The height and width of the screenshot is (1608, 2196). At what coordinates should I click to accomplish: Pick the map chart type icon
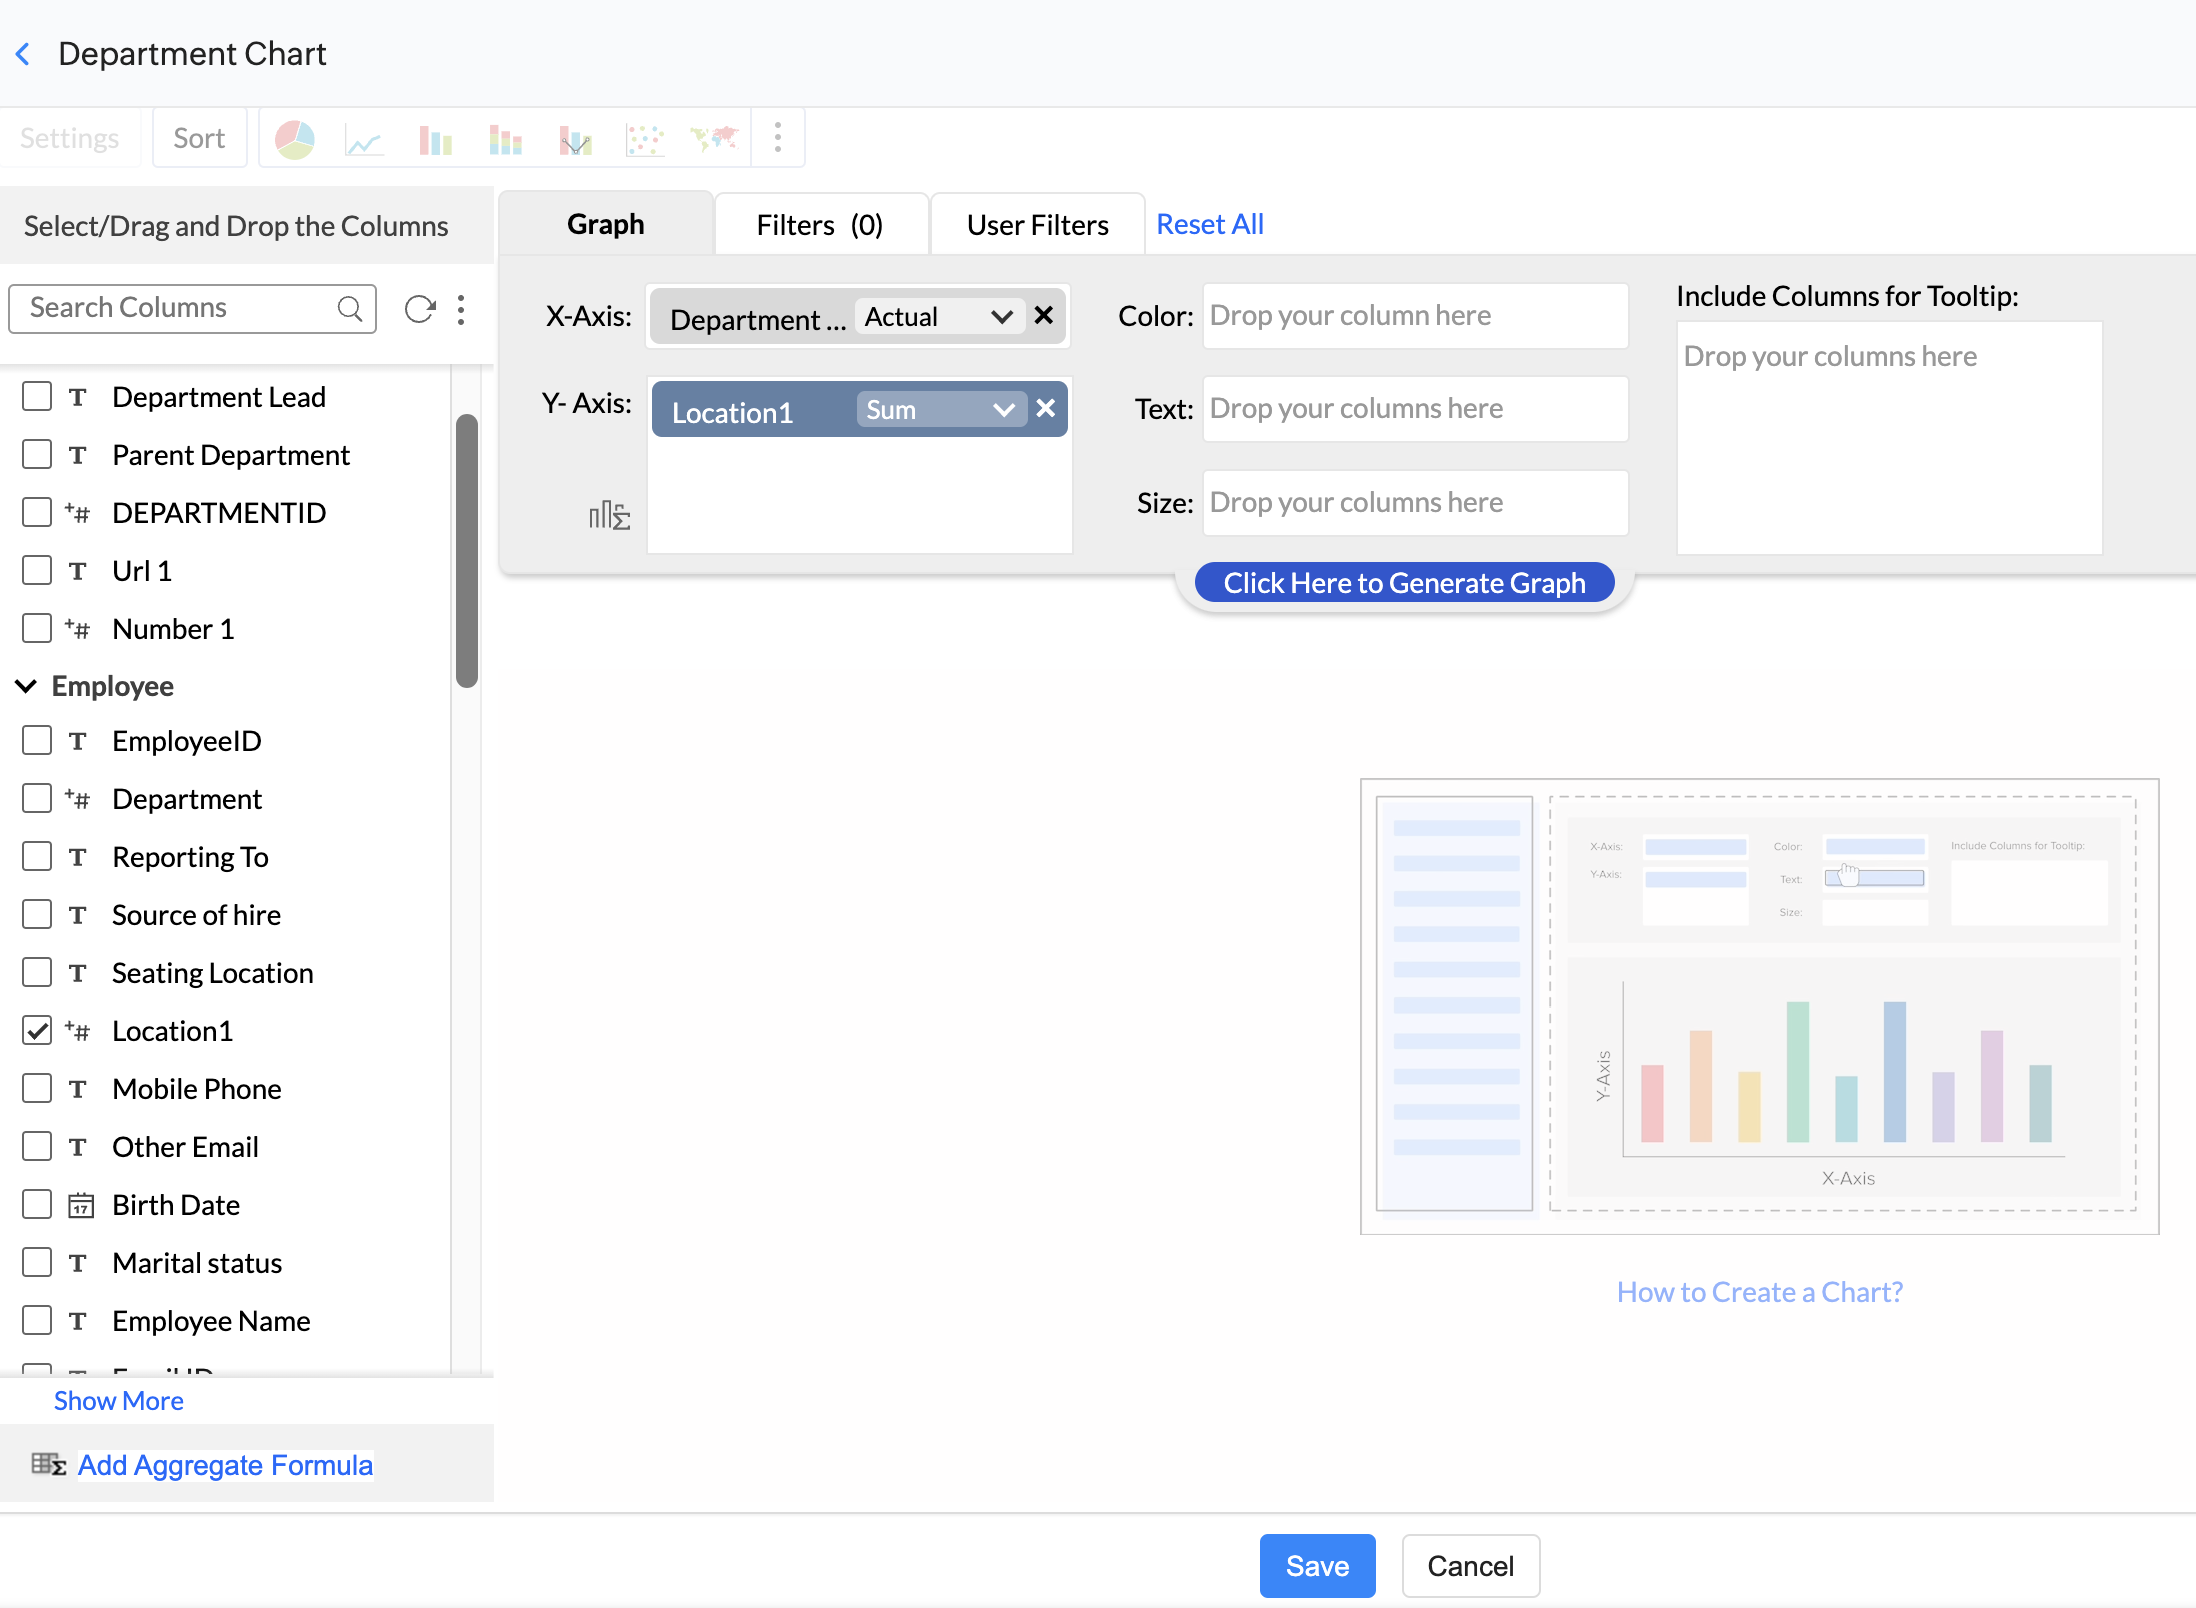[x=714, y=139]
